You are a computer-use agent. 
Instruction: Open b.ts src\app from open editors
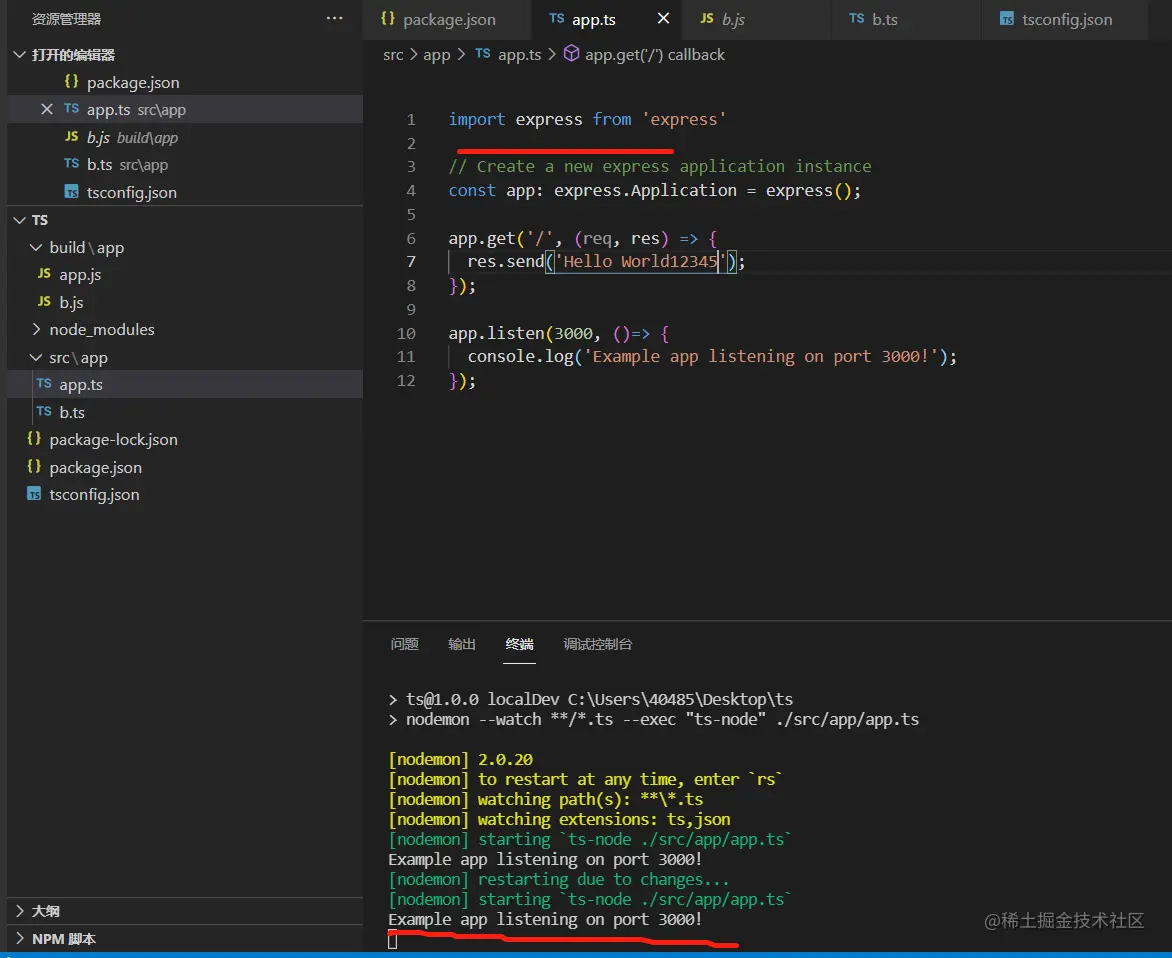tap(185, 164)
